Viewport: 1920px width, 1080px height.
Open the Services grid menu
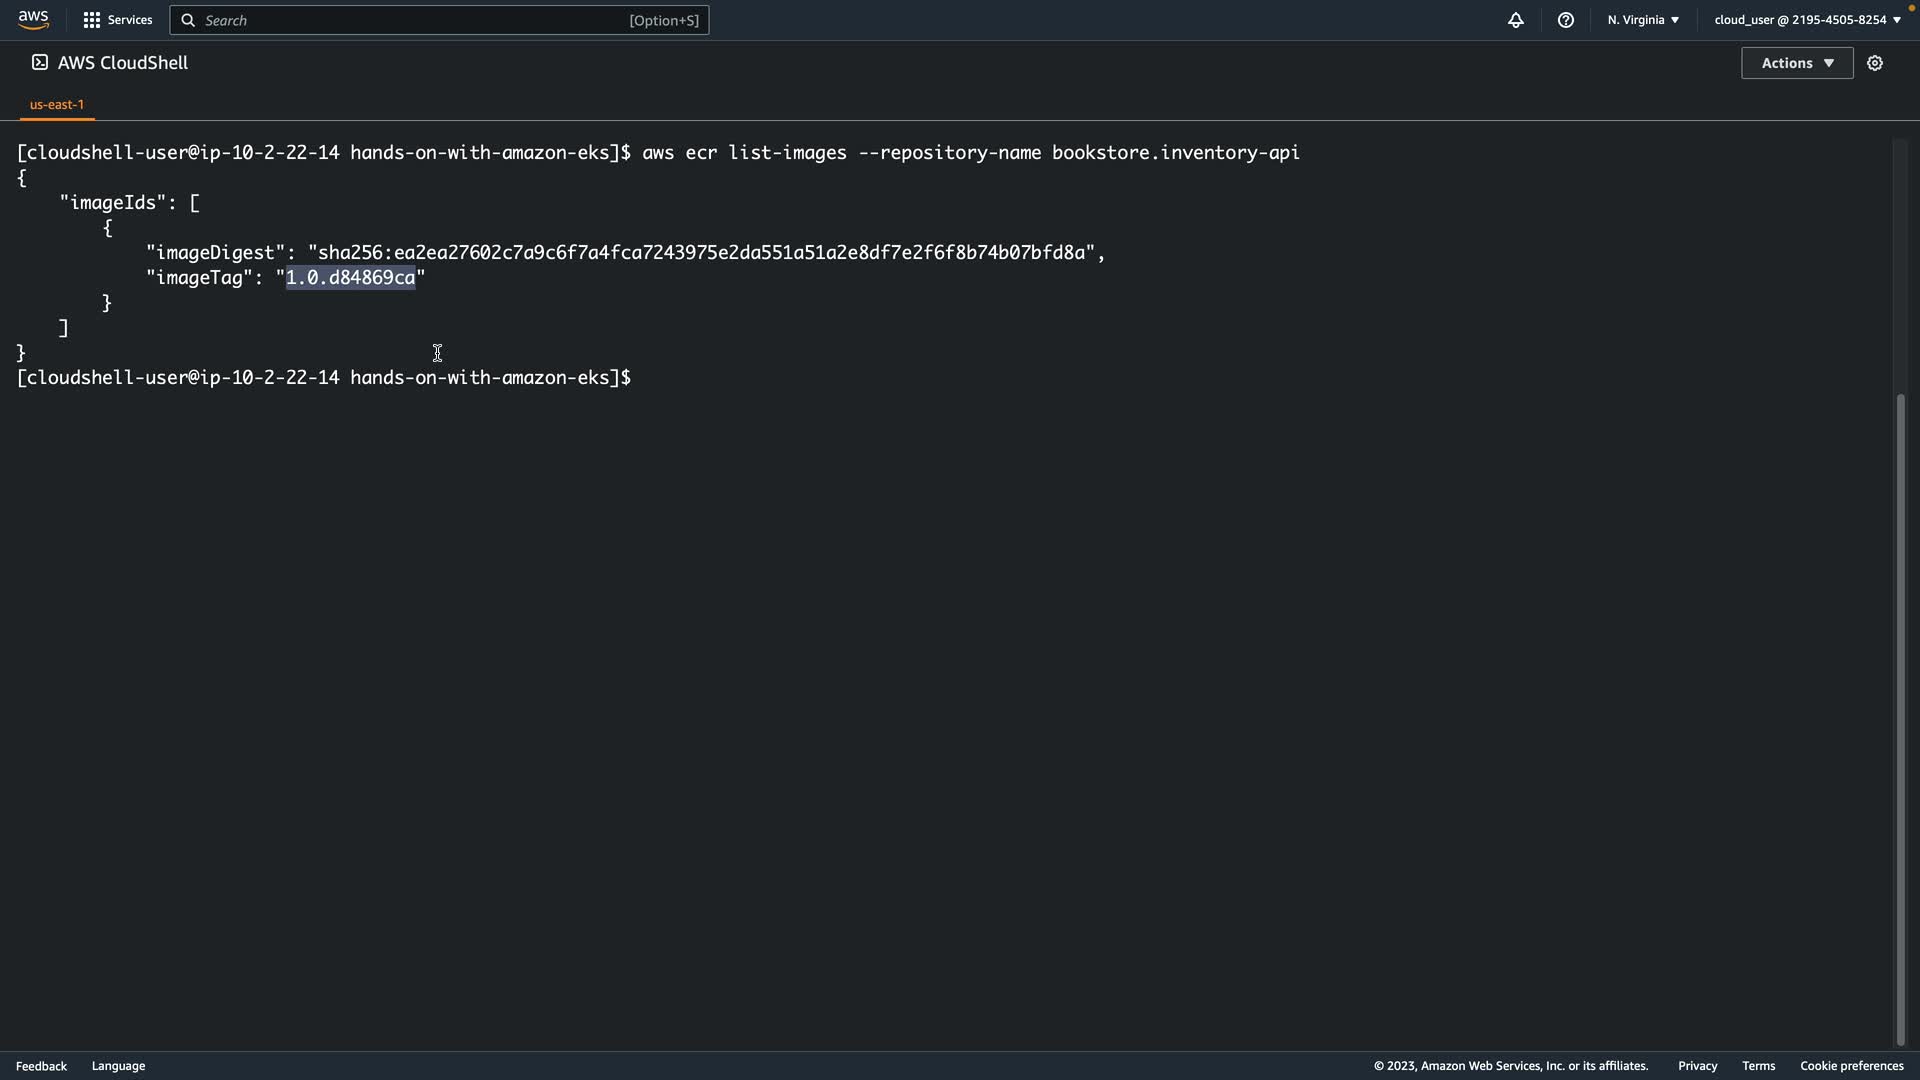pyautogui.click(x=92, y=20)
